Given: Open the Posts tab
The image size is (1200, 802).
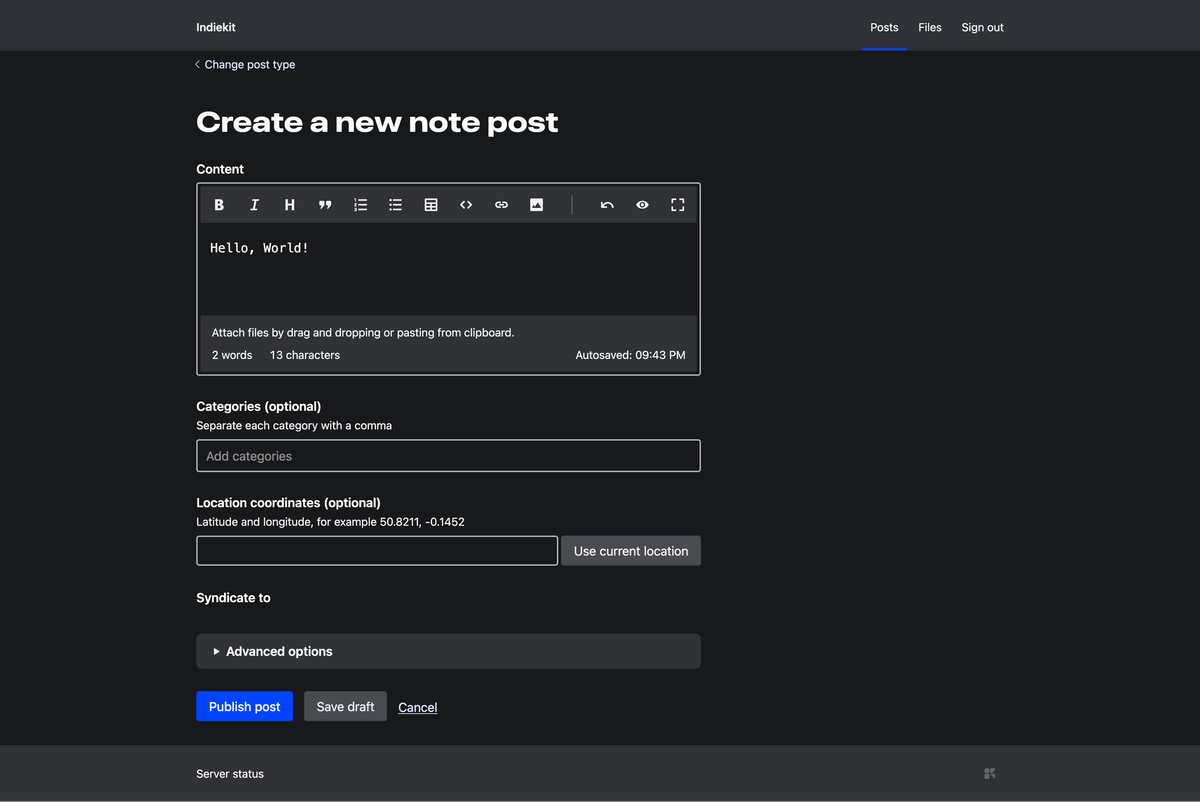Looking at the screenshot, I should point(884,27).
